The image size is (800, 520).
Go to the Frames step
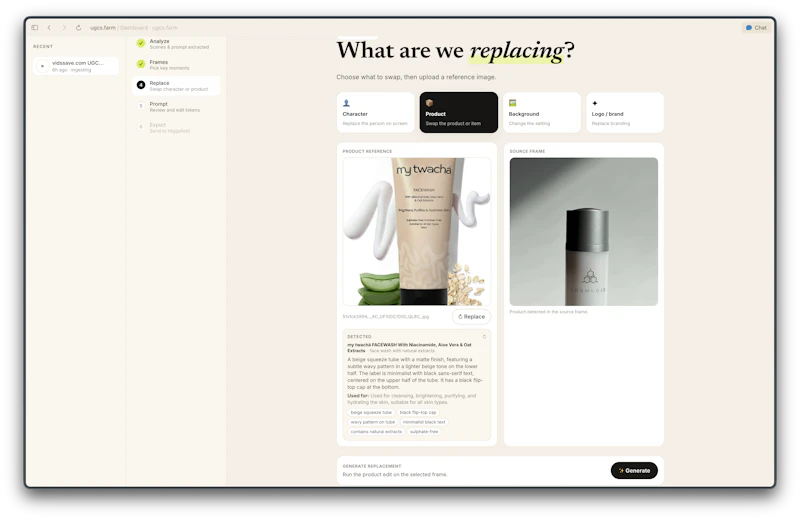[x=176, y=65]
